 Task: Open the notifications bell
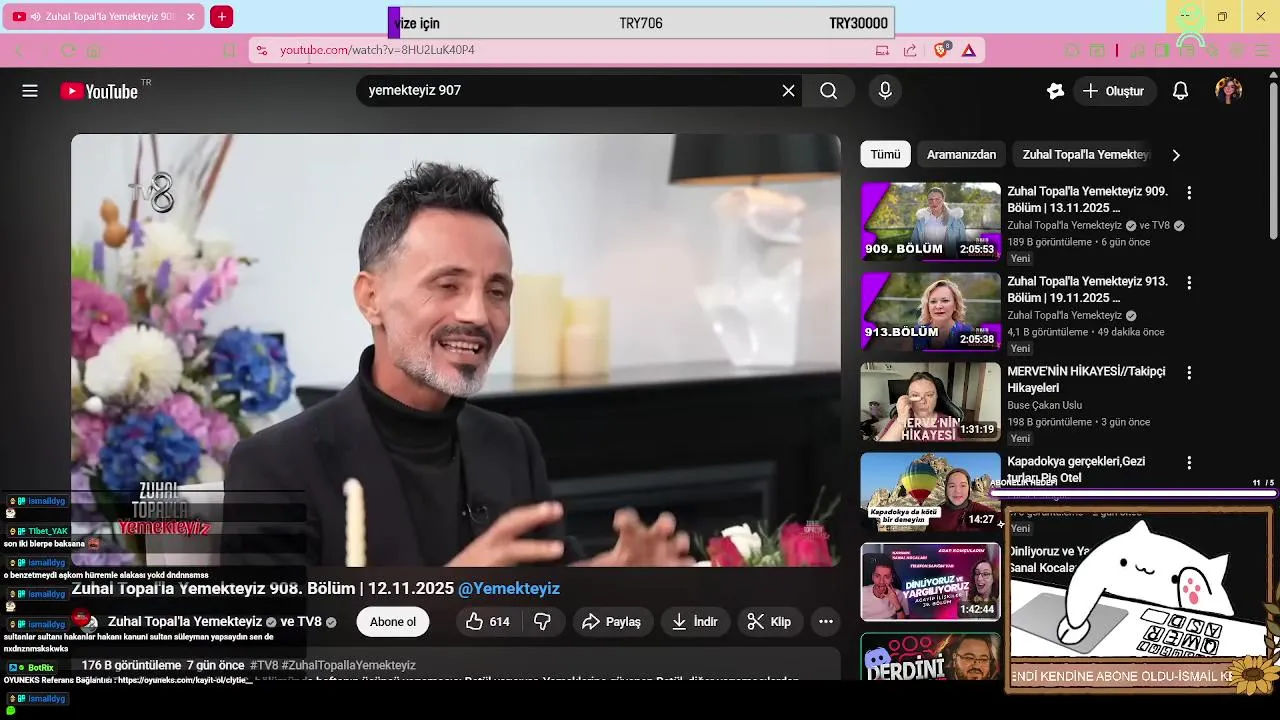(x=1180, y=91)
